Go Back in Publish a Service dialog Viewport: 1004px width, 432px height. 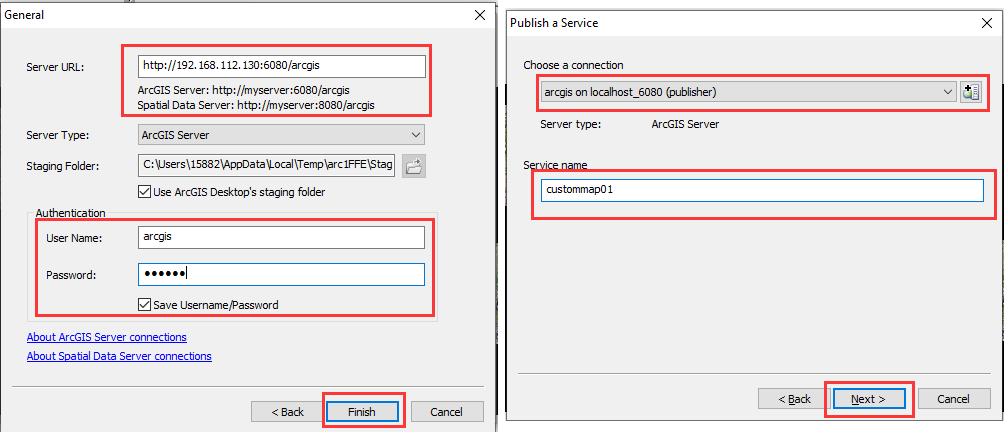(x=794, y=399)
